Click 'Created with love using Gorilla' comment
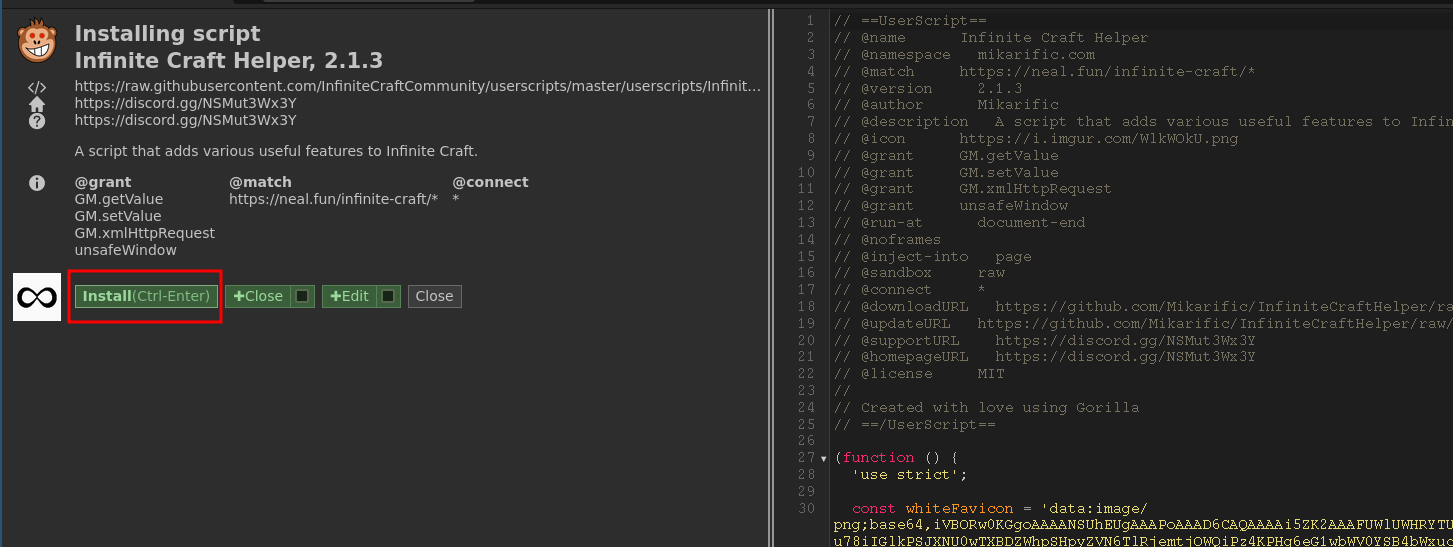The height and width of the screenshot is (547, 1453). tap(986, 408)
